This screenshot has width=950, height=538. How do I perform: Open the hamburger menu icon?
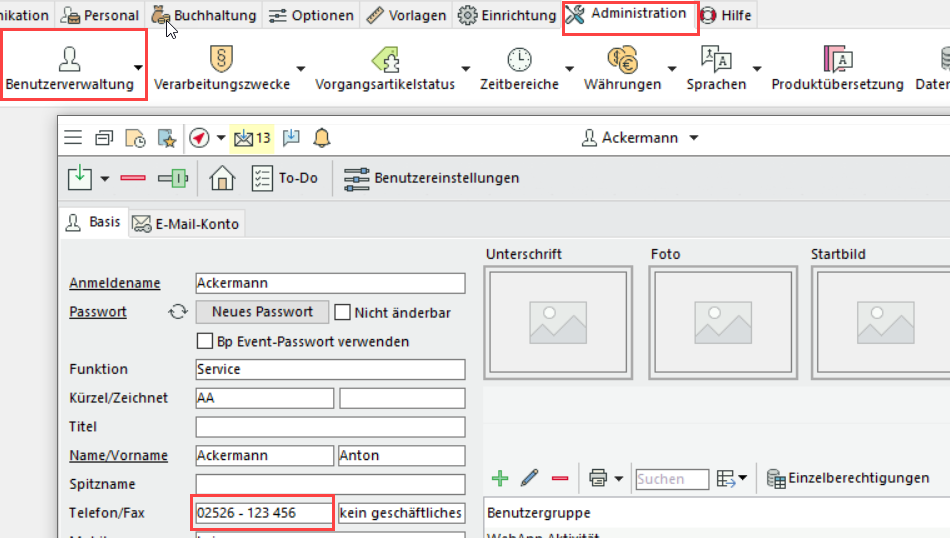pyautogui.click(x=73, y=138)
